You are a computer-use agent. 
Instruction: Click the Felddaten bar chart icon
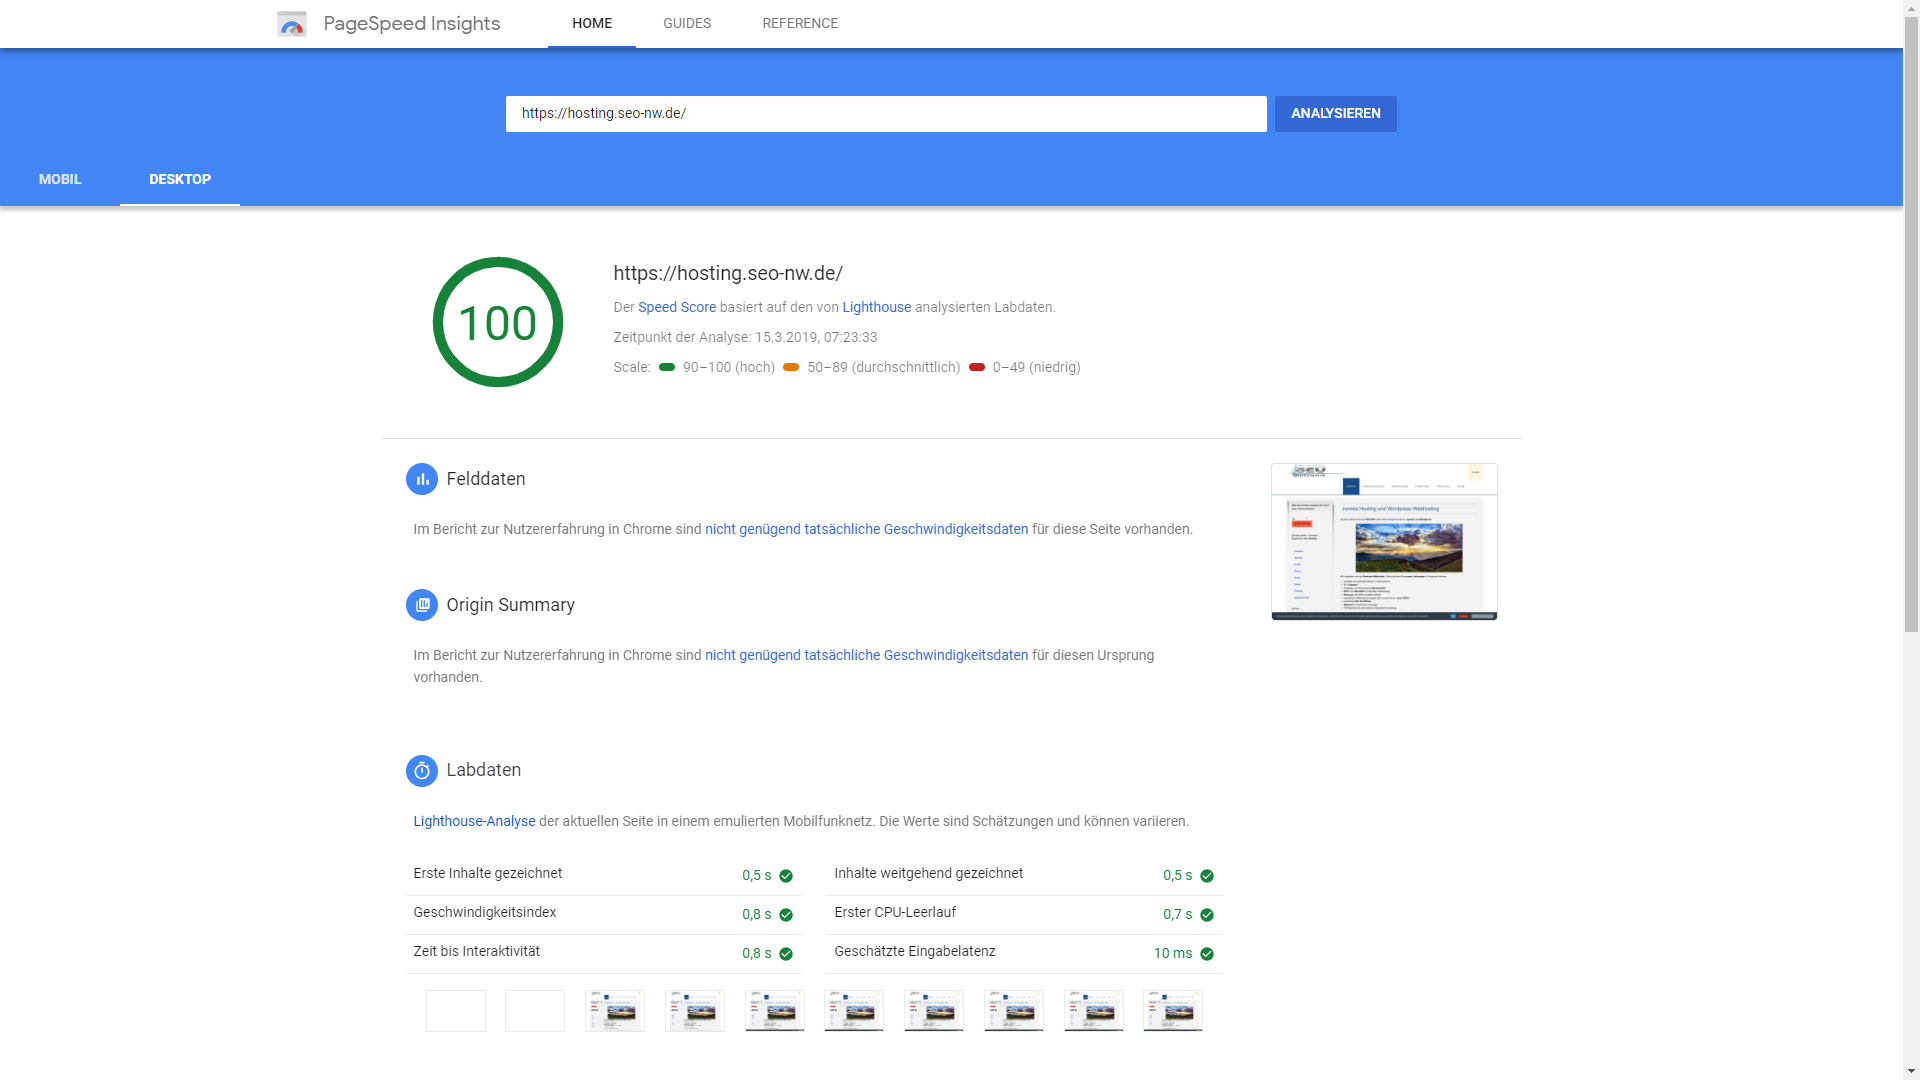pos(422,479)
